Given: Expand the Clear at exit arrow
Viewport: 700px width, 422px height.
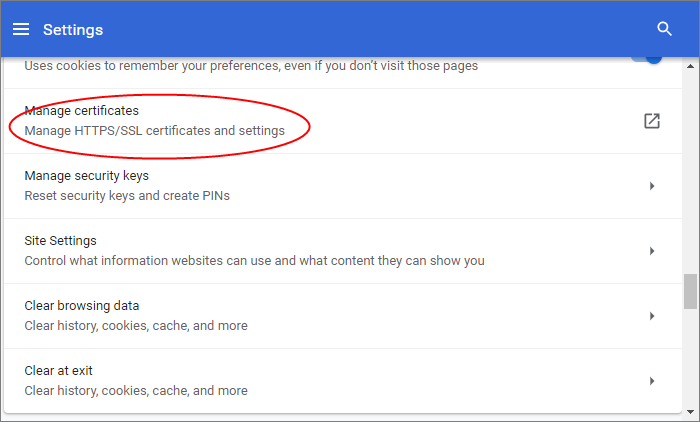Looking at the screenshot, I should pyautogui.click(x=652, y=381).
